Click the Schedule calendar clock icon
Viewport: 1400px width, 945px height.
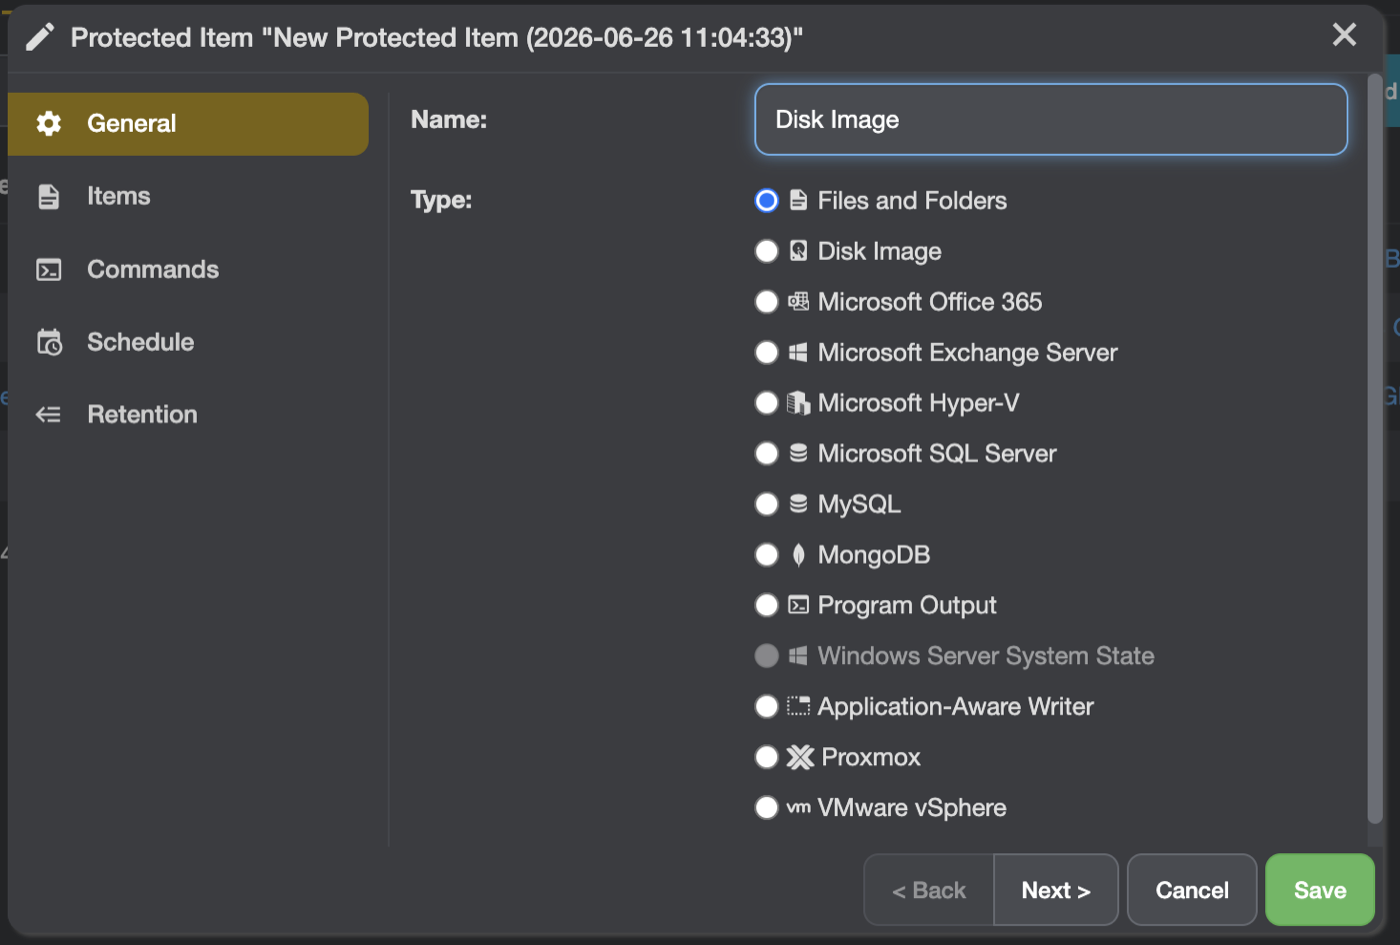click(x=49, y=342)
